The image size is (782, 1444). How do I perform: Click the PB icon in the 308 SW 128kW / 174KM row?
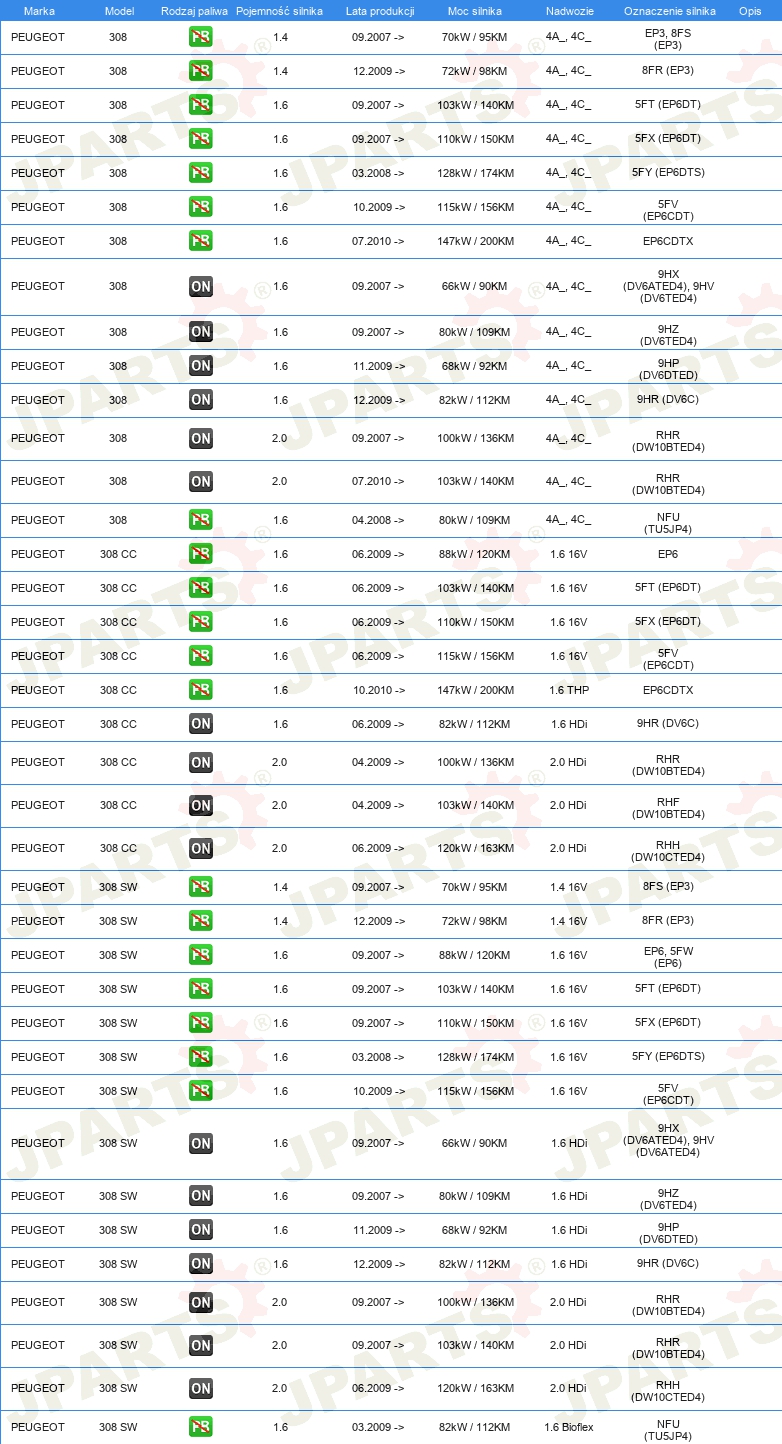[x=201, y=1057]
